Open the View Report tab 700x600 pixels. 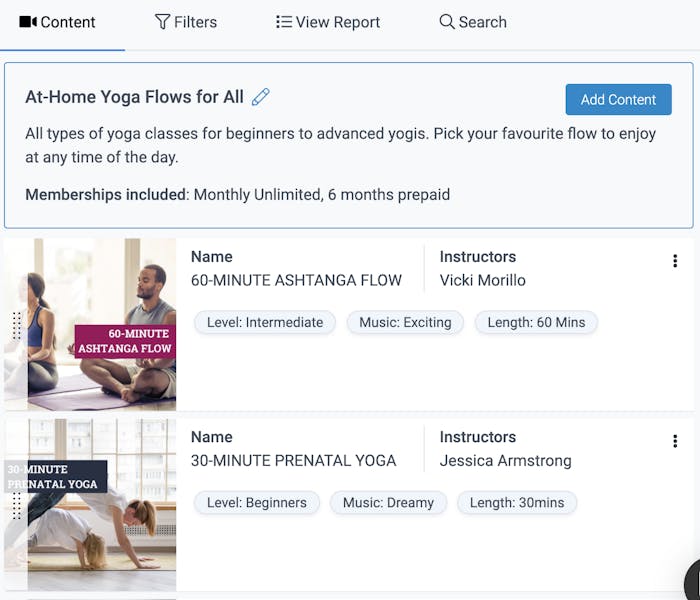(328, 22)
